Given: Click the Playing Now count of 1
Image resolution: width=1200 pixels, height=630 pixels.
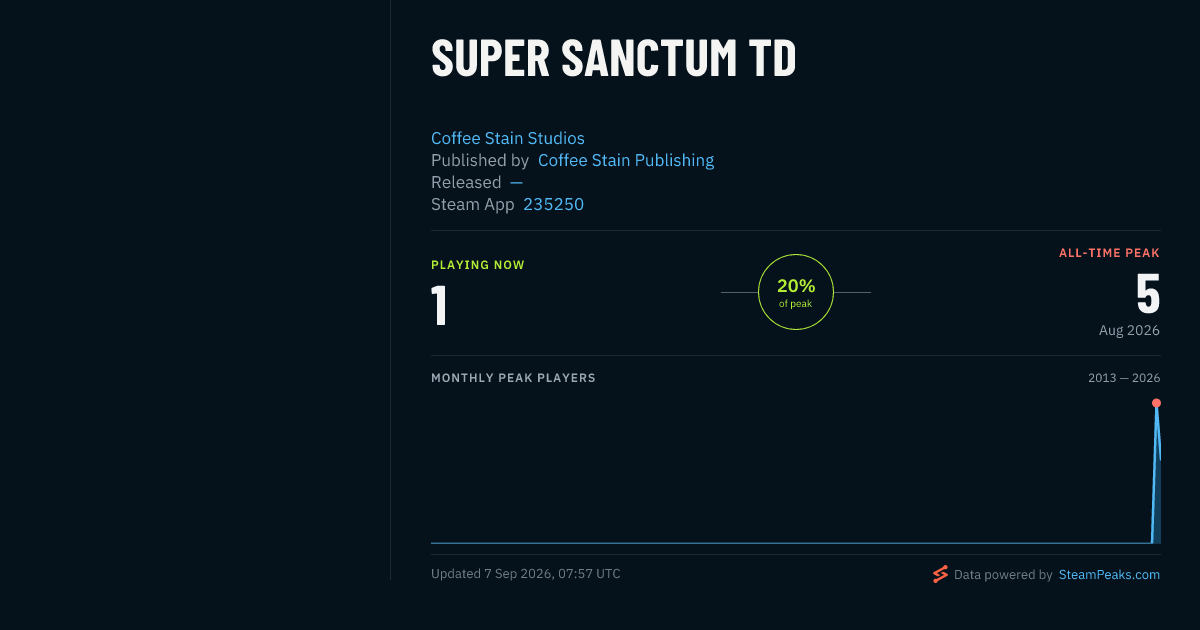Looking at the screenshot, I should coord(439,306).
